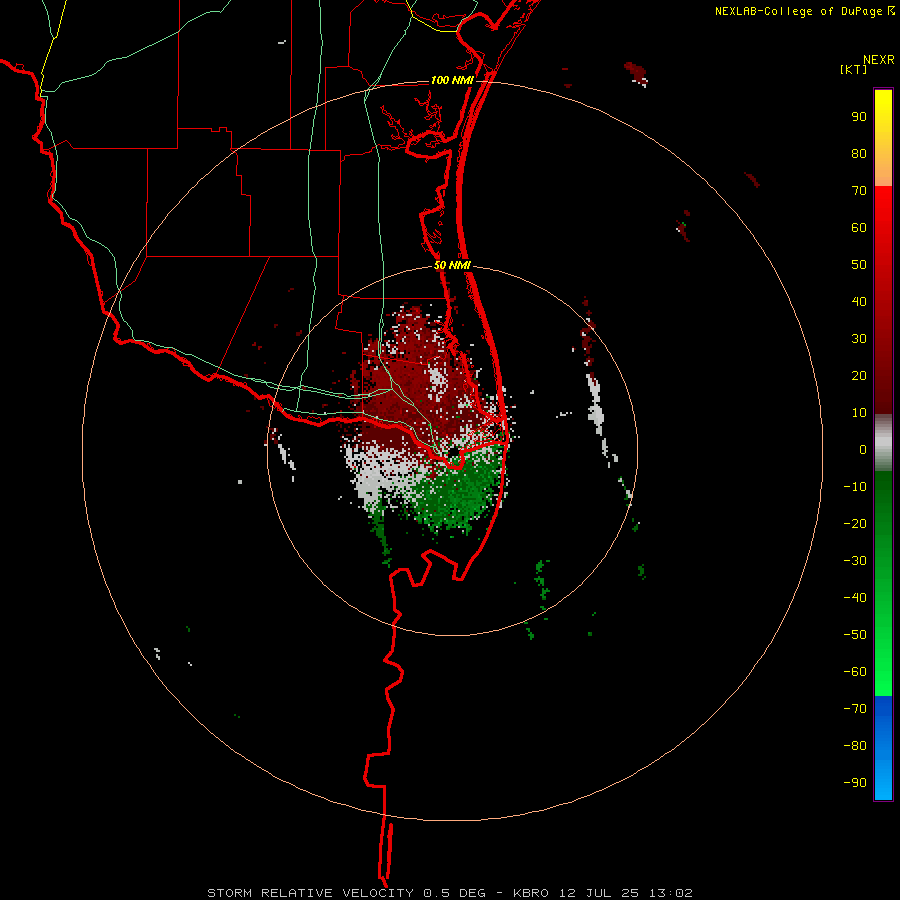Click the '50 NMI' range ring label
The width and height of the screenshot is (900, 900).
click(x=452, y=265)
